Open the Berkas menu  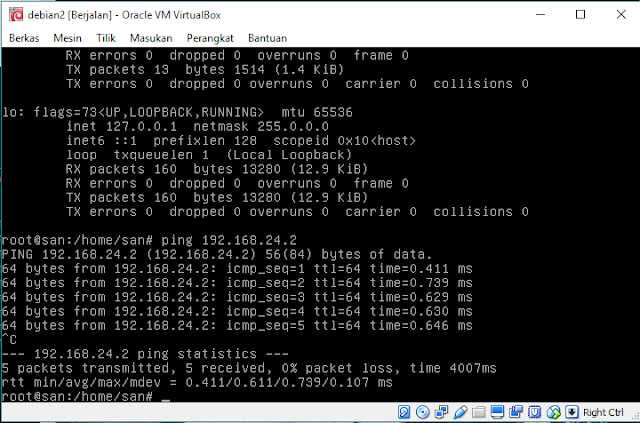click(x=24, y=38)
